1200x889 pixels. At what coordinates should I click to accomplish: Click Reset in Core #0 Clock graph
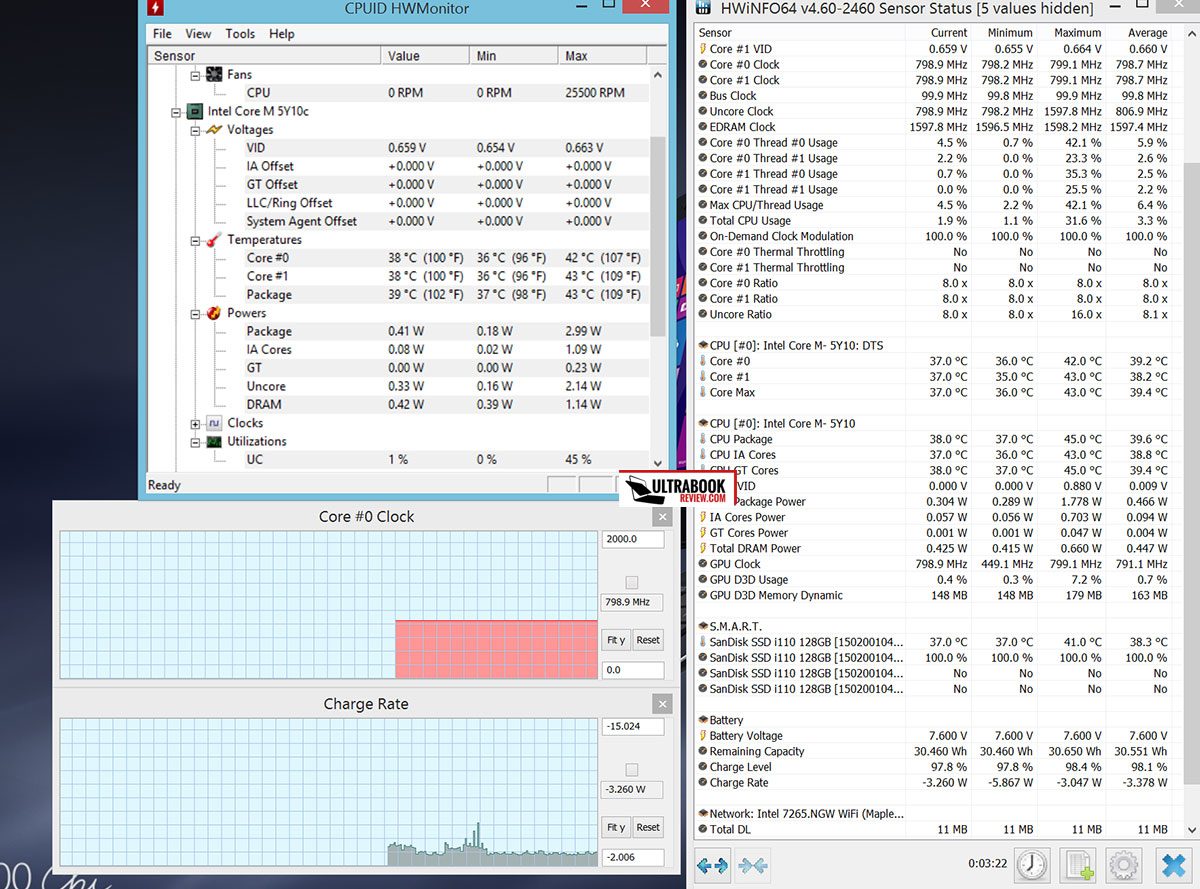(648, 640)
